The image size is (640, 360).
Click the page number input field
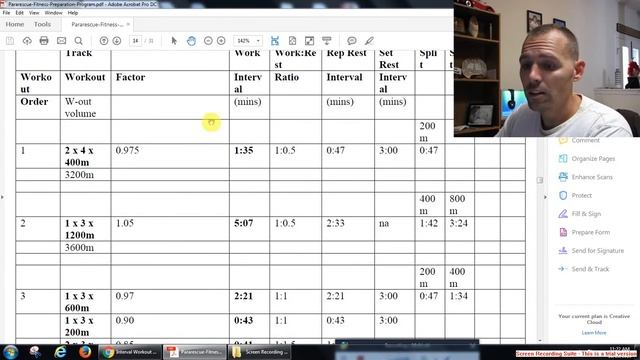pos(135,41)
